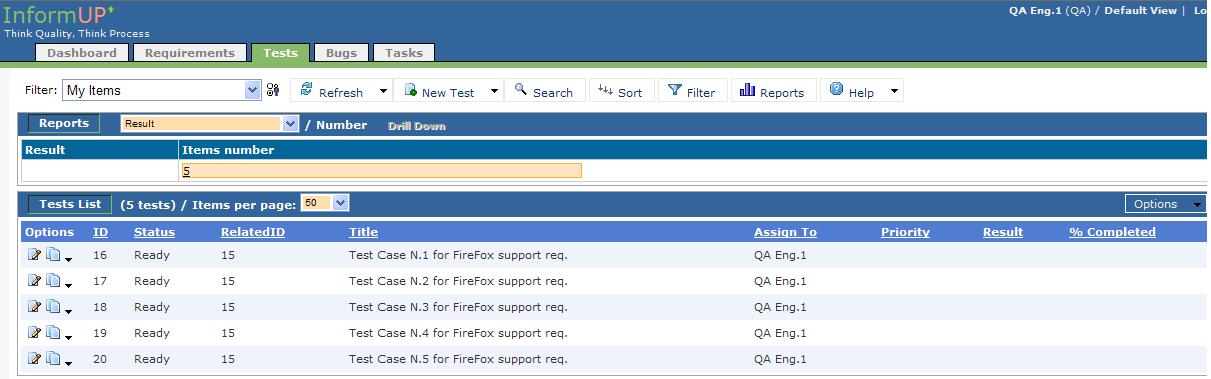Switch to the Requirements tab
The image size is (1211, 379).
[190, 53]
